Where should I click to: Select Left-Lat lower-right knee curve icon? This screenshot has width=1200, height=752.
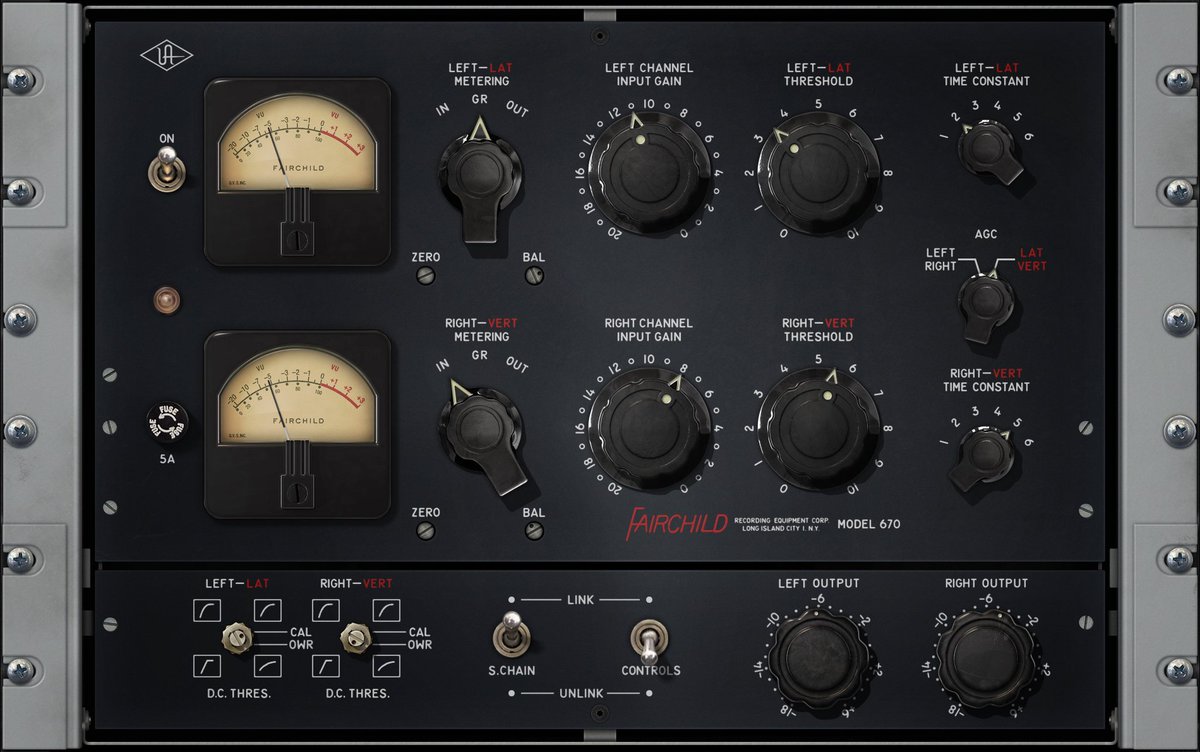pyautogui.click(x=267, y=665)
